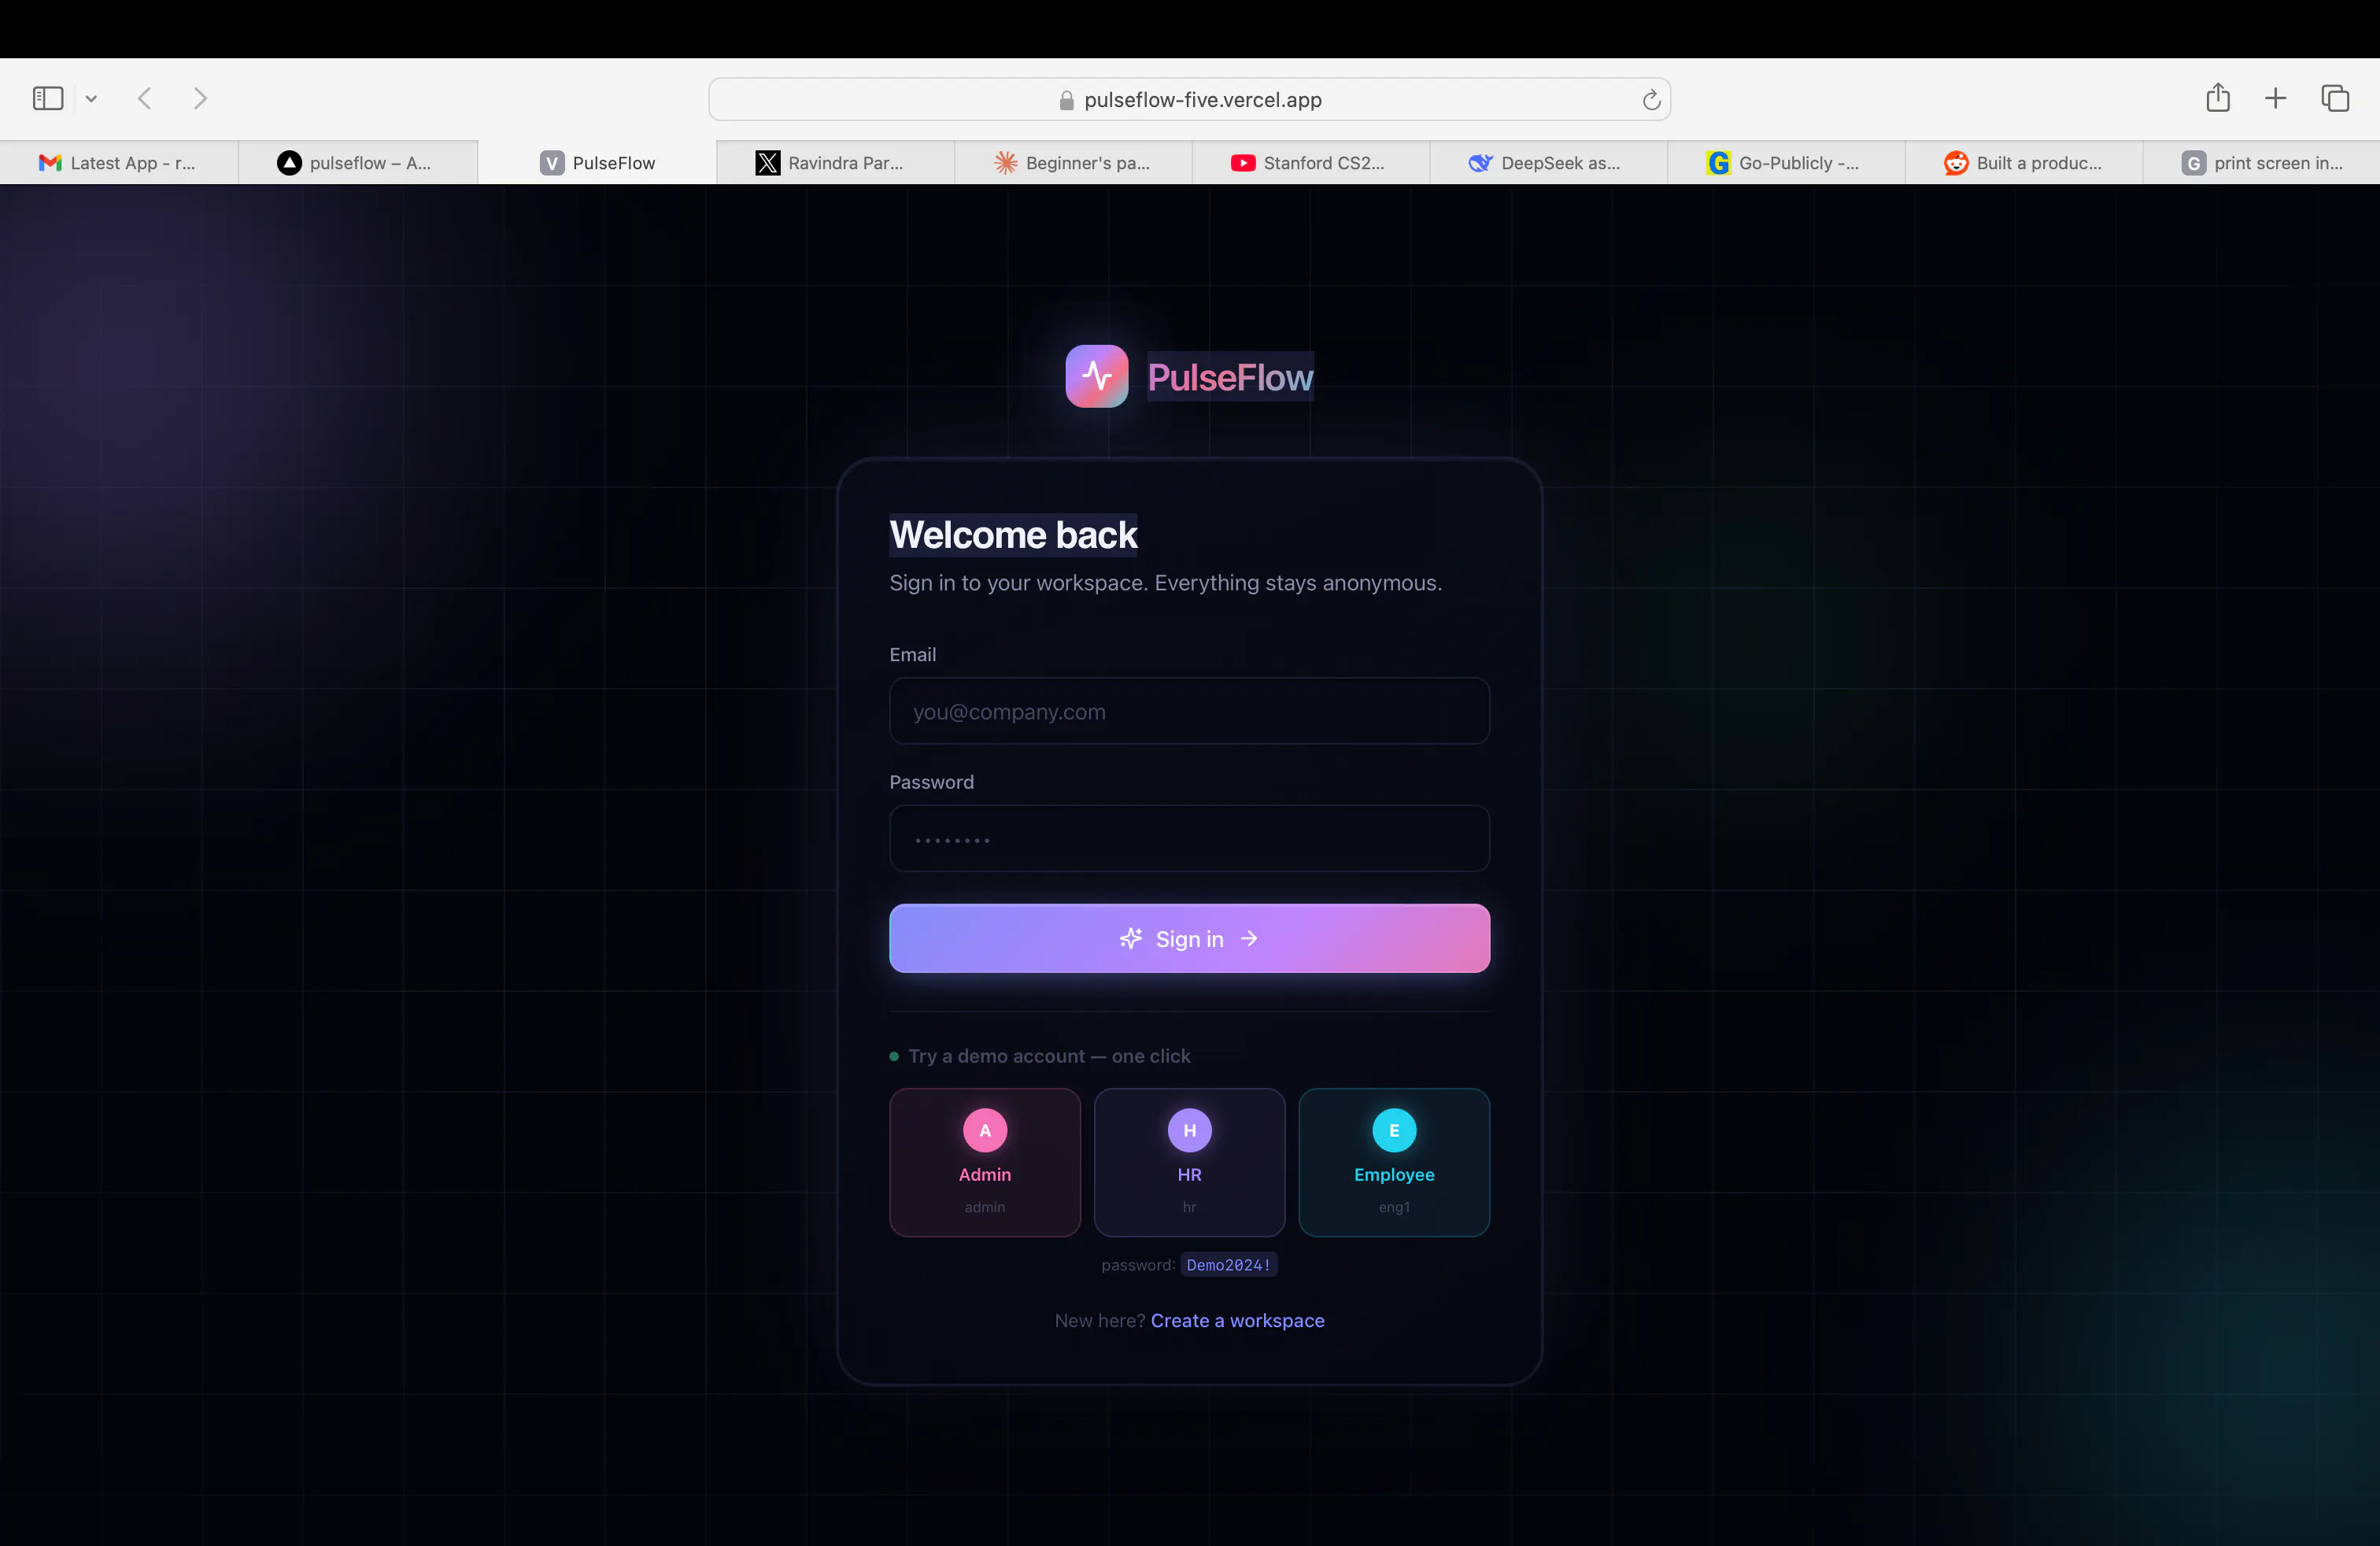Click the HR avatar circle H

(x=1189, y=1130)
